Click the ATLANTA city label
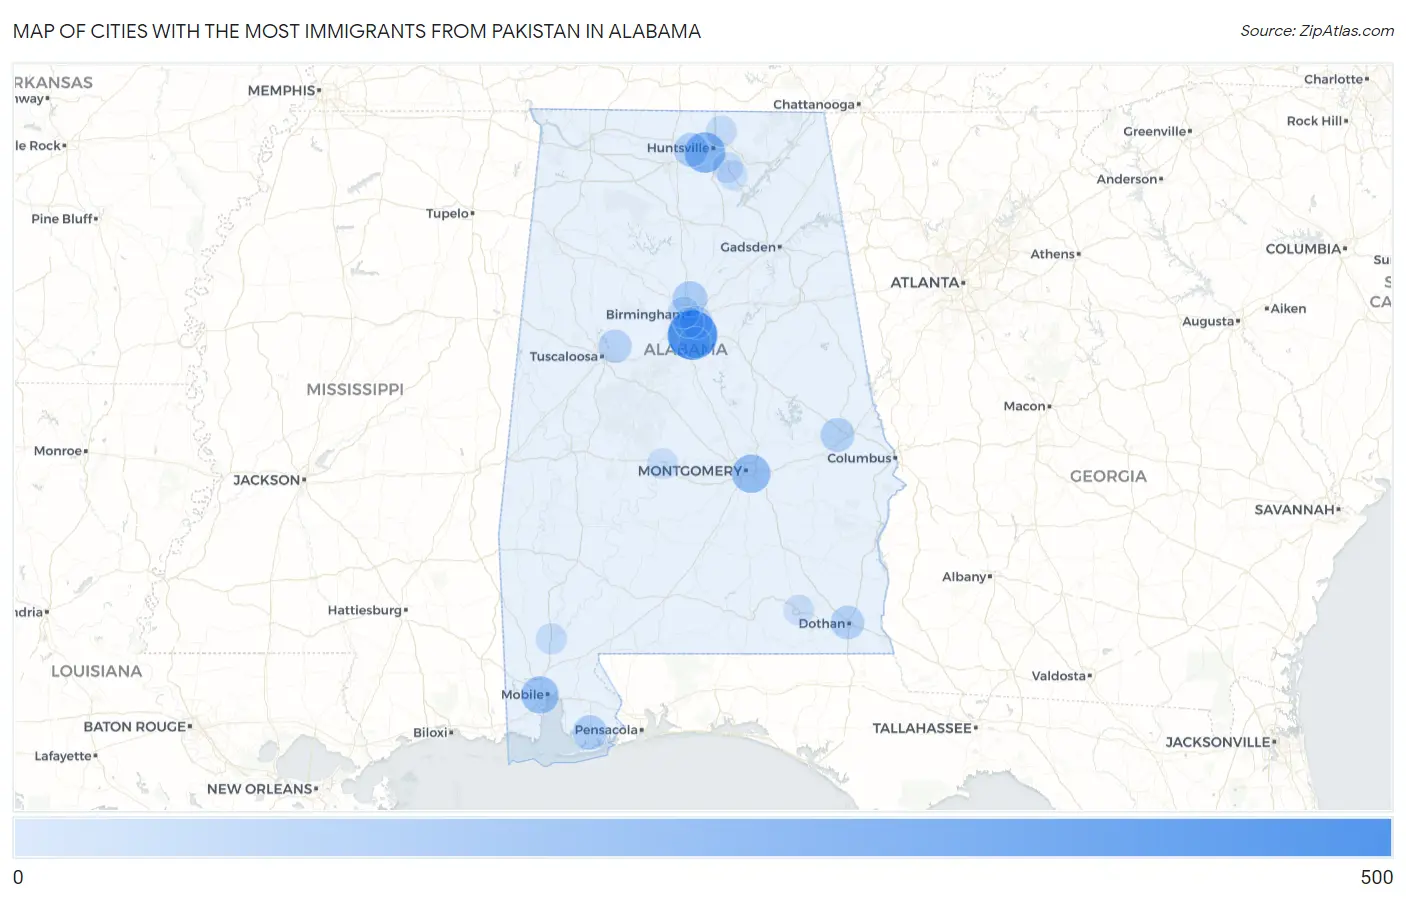The height and width of the screenshot is (899, 1406). (x=925, y=283)
